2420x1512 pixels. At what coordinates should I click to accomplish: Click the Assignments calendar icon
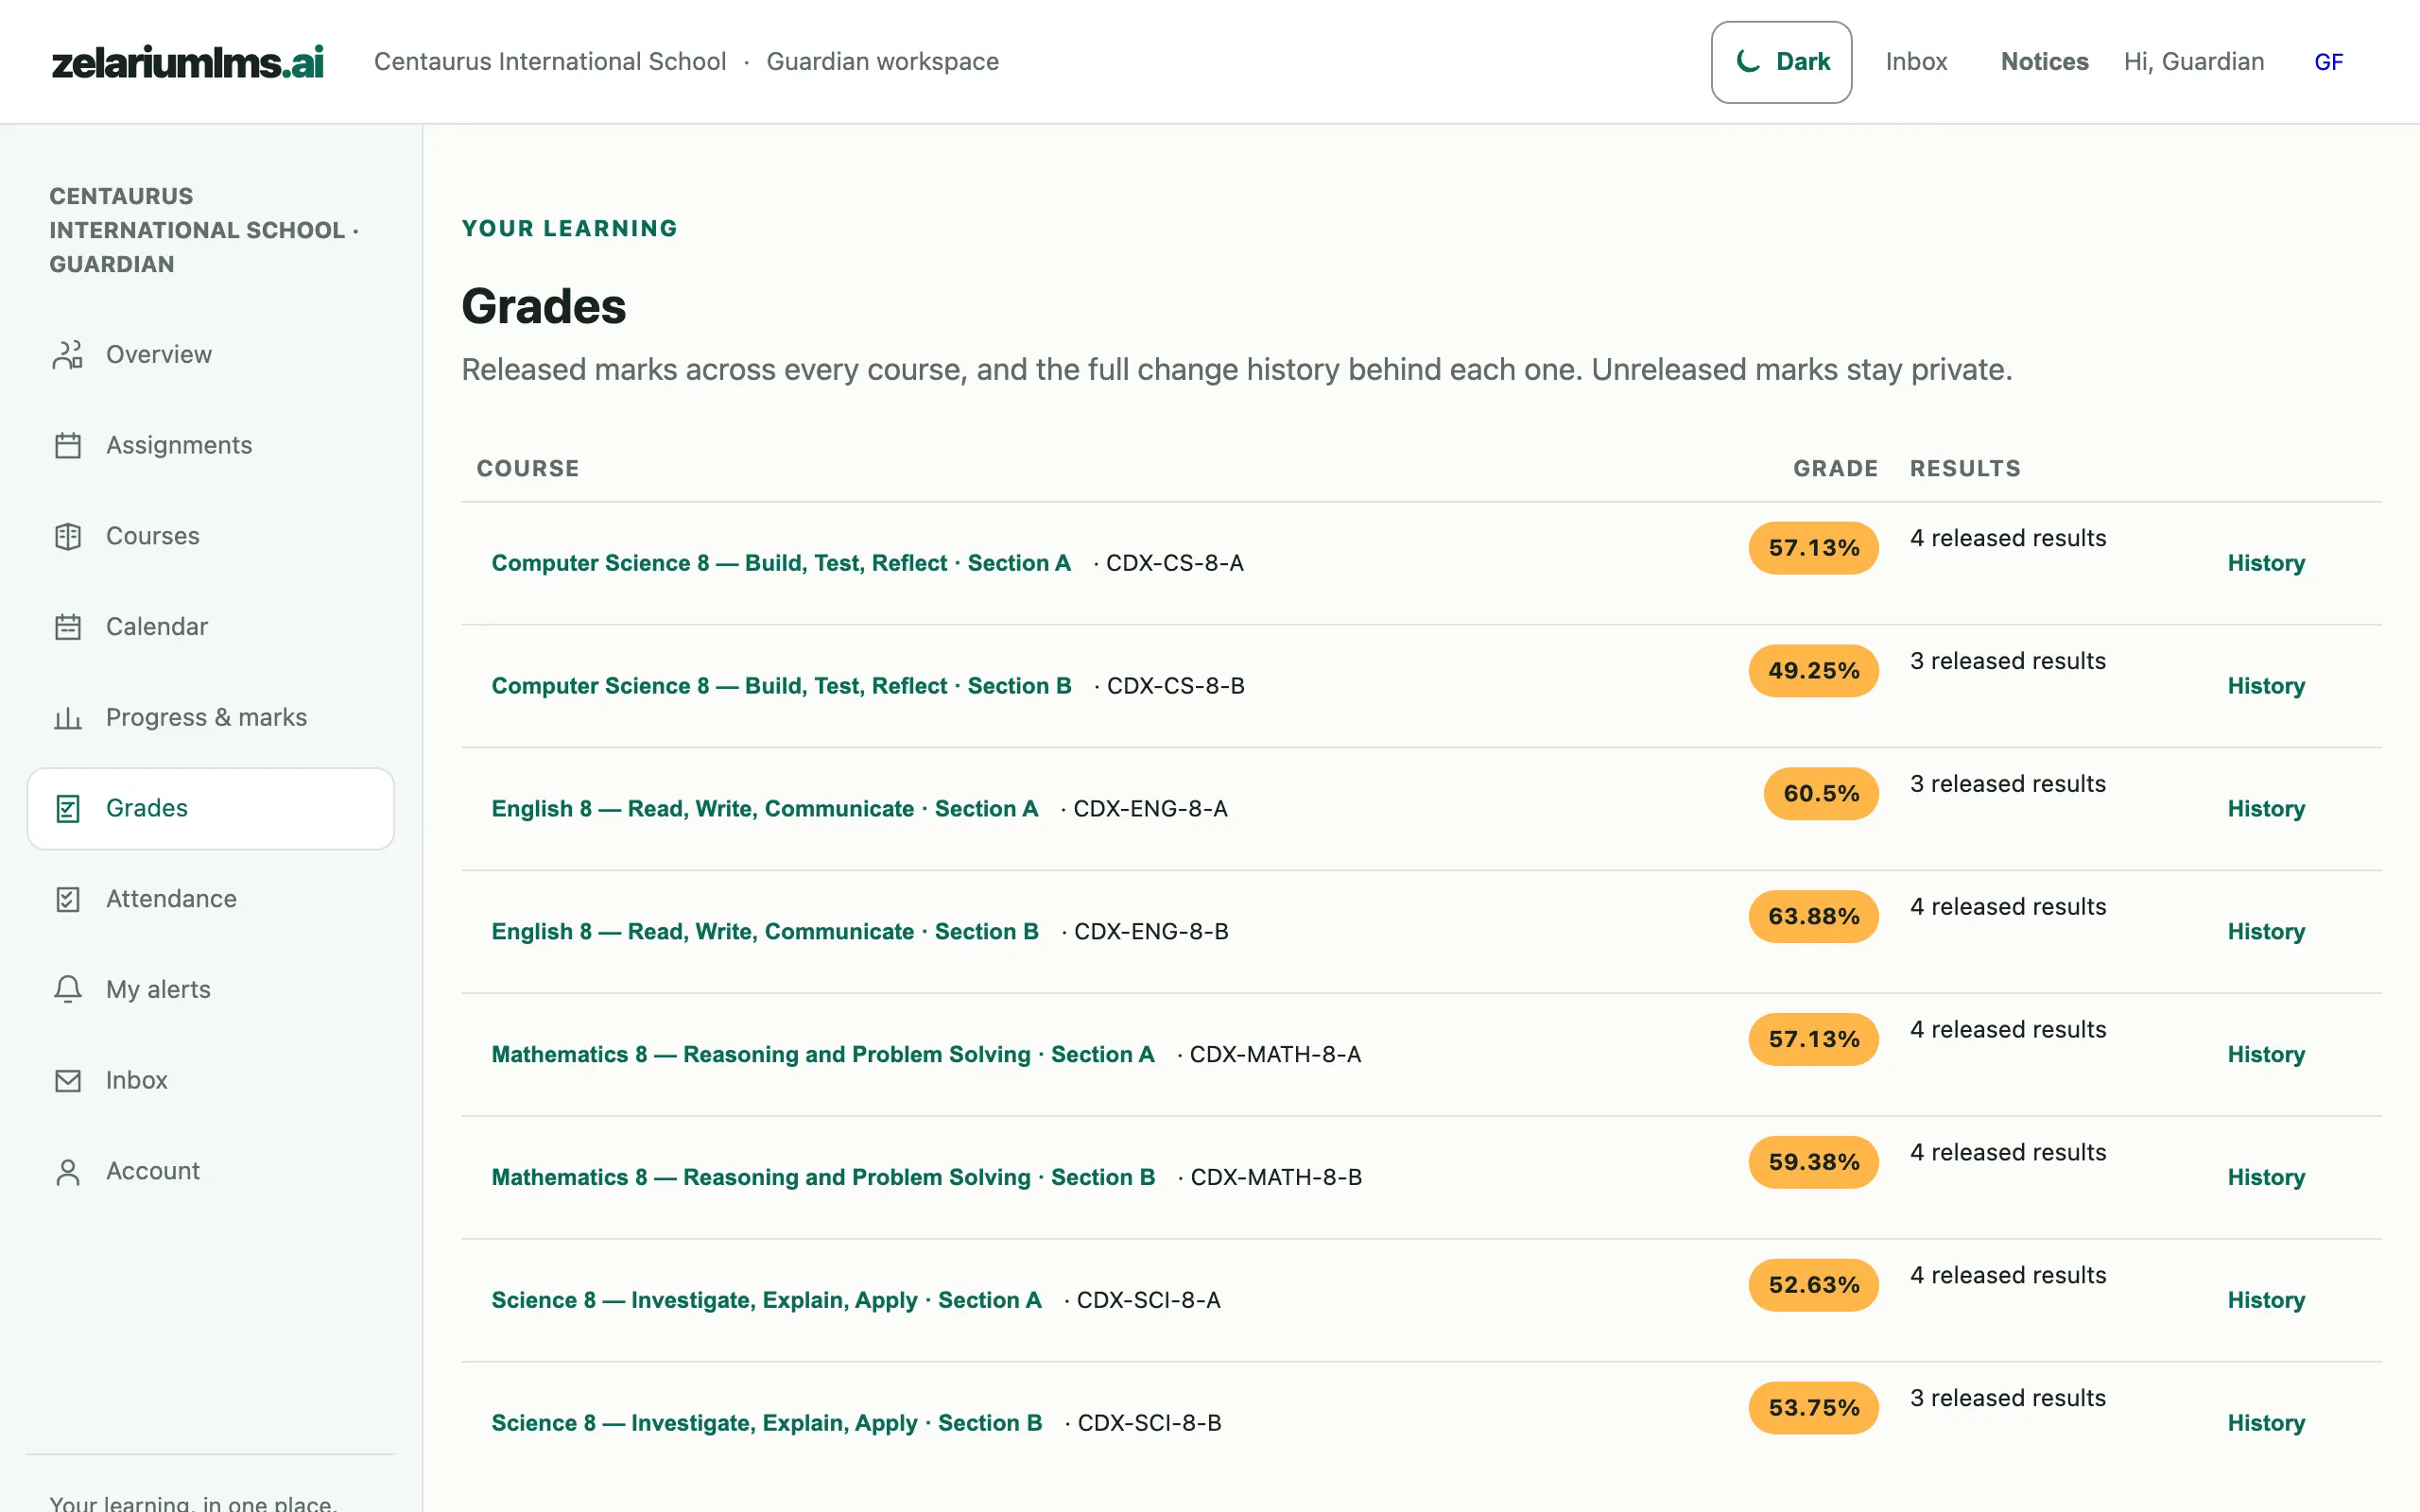click(x=67, y=446)
